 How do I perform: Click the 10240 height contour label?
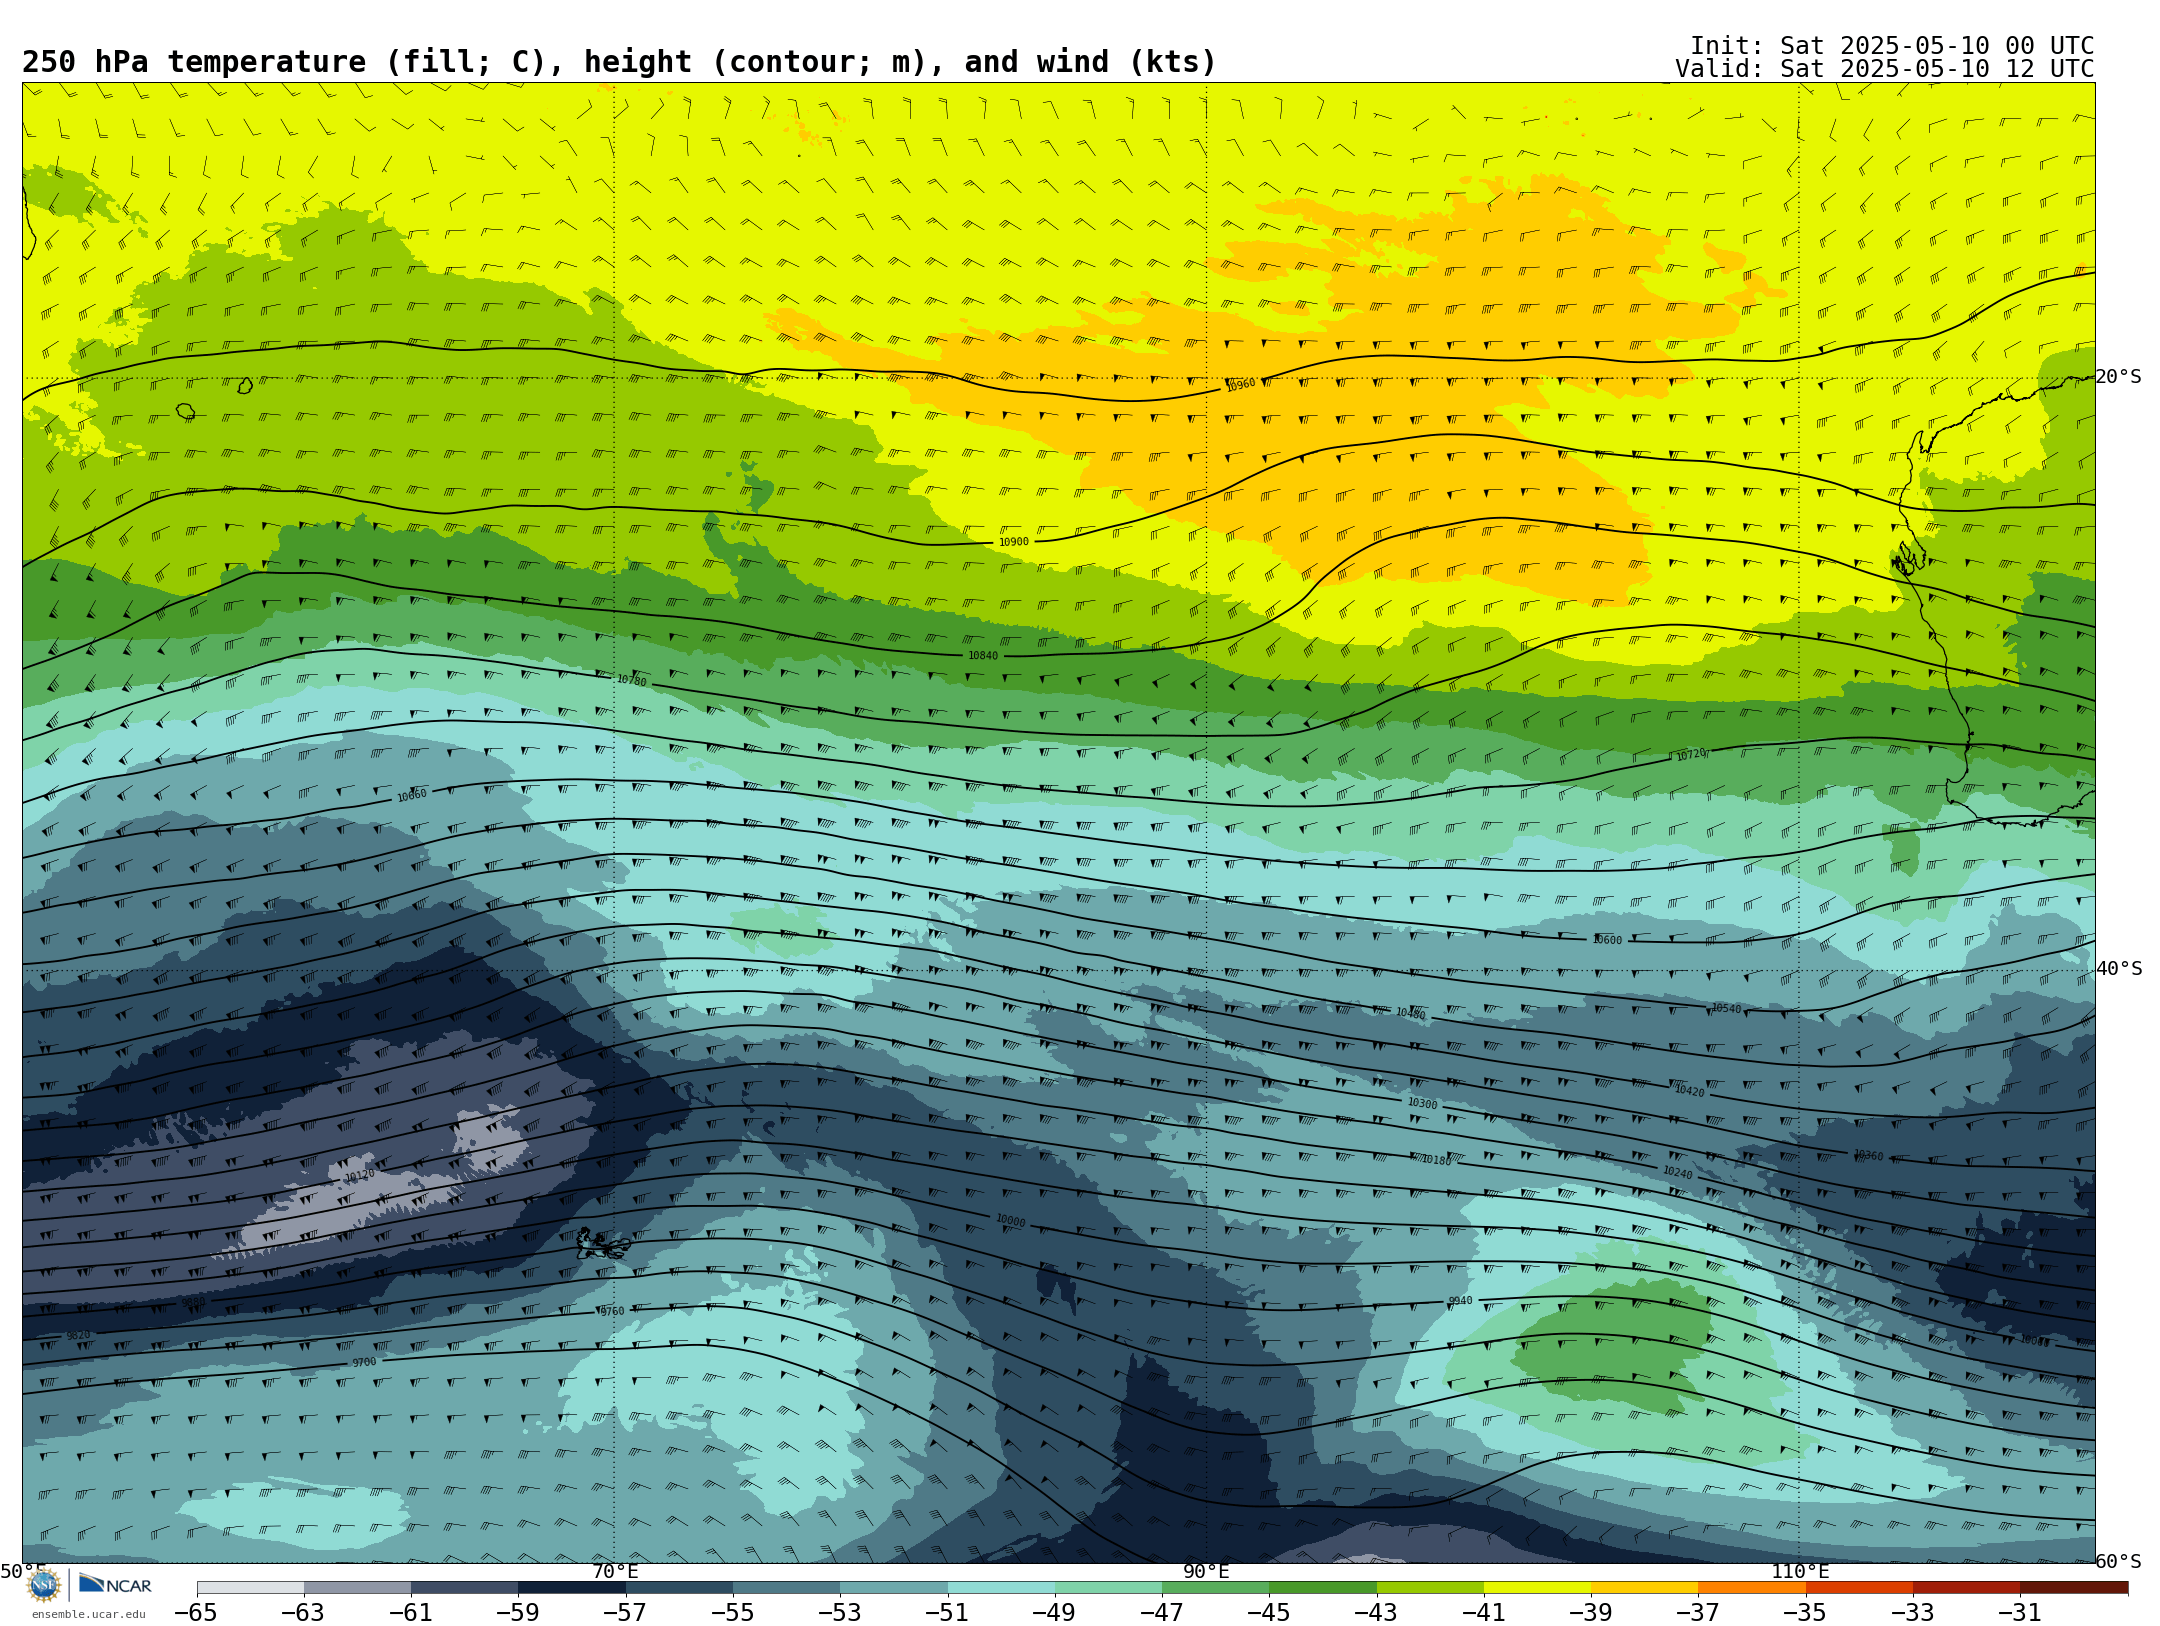click(x=1677, y=1172)
